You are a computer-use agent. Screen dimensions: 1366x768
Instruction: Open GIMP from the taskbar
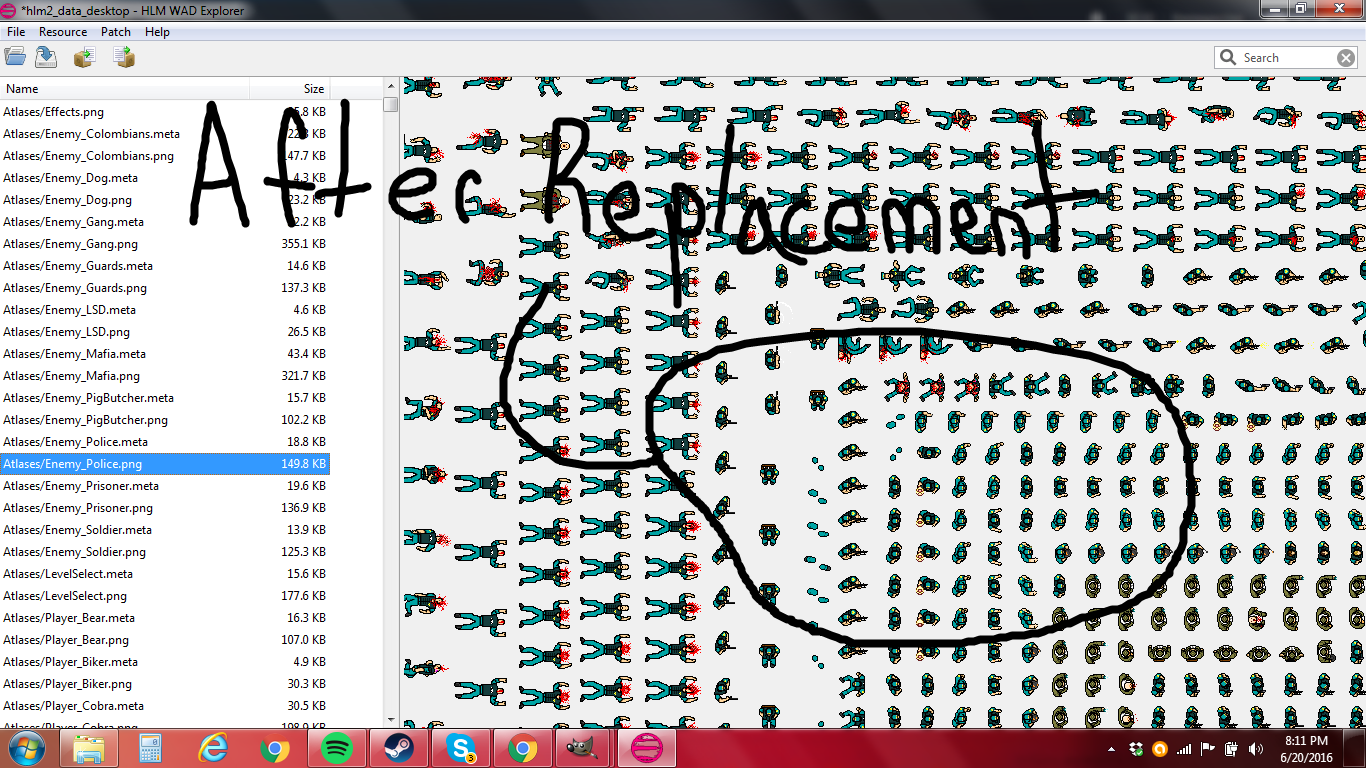coord(585,748)
